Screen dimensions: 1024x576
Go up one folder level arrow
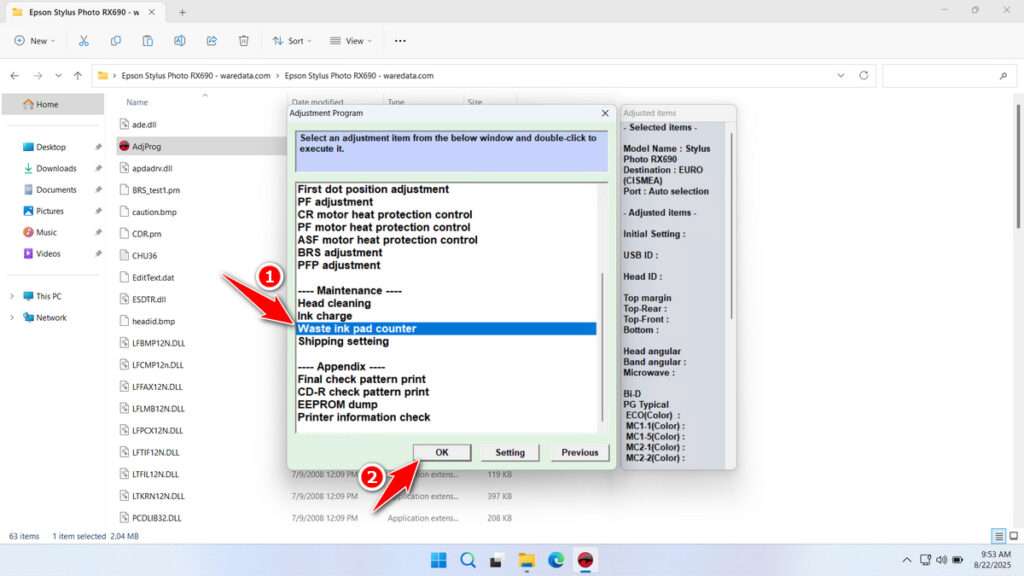tap(78, 76)
